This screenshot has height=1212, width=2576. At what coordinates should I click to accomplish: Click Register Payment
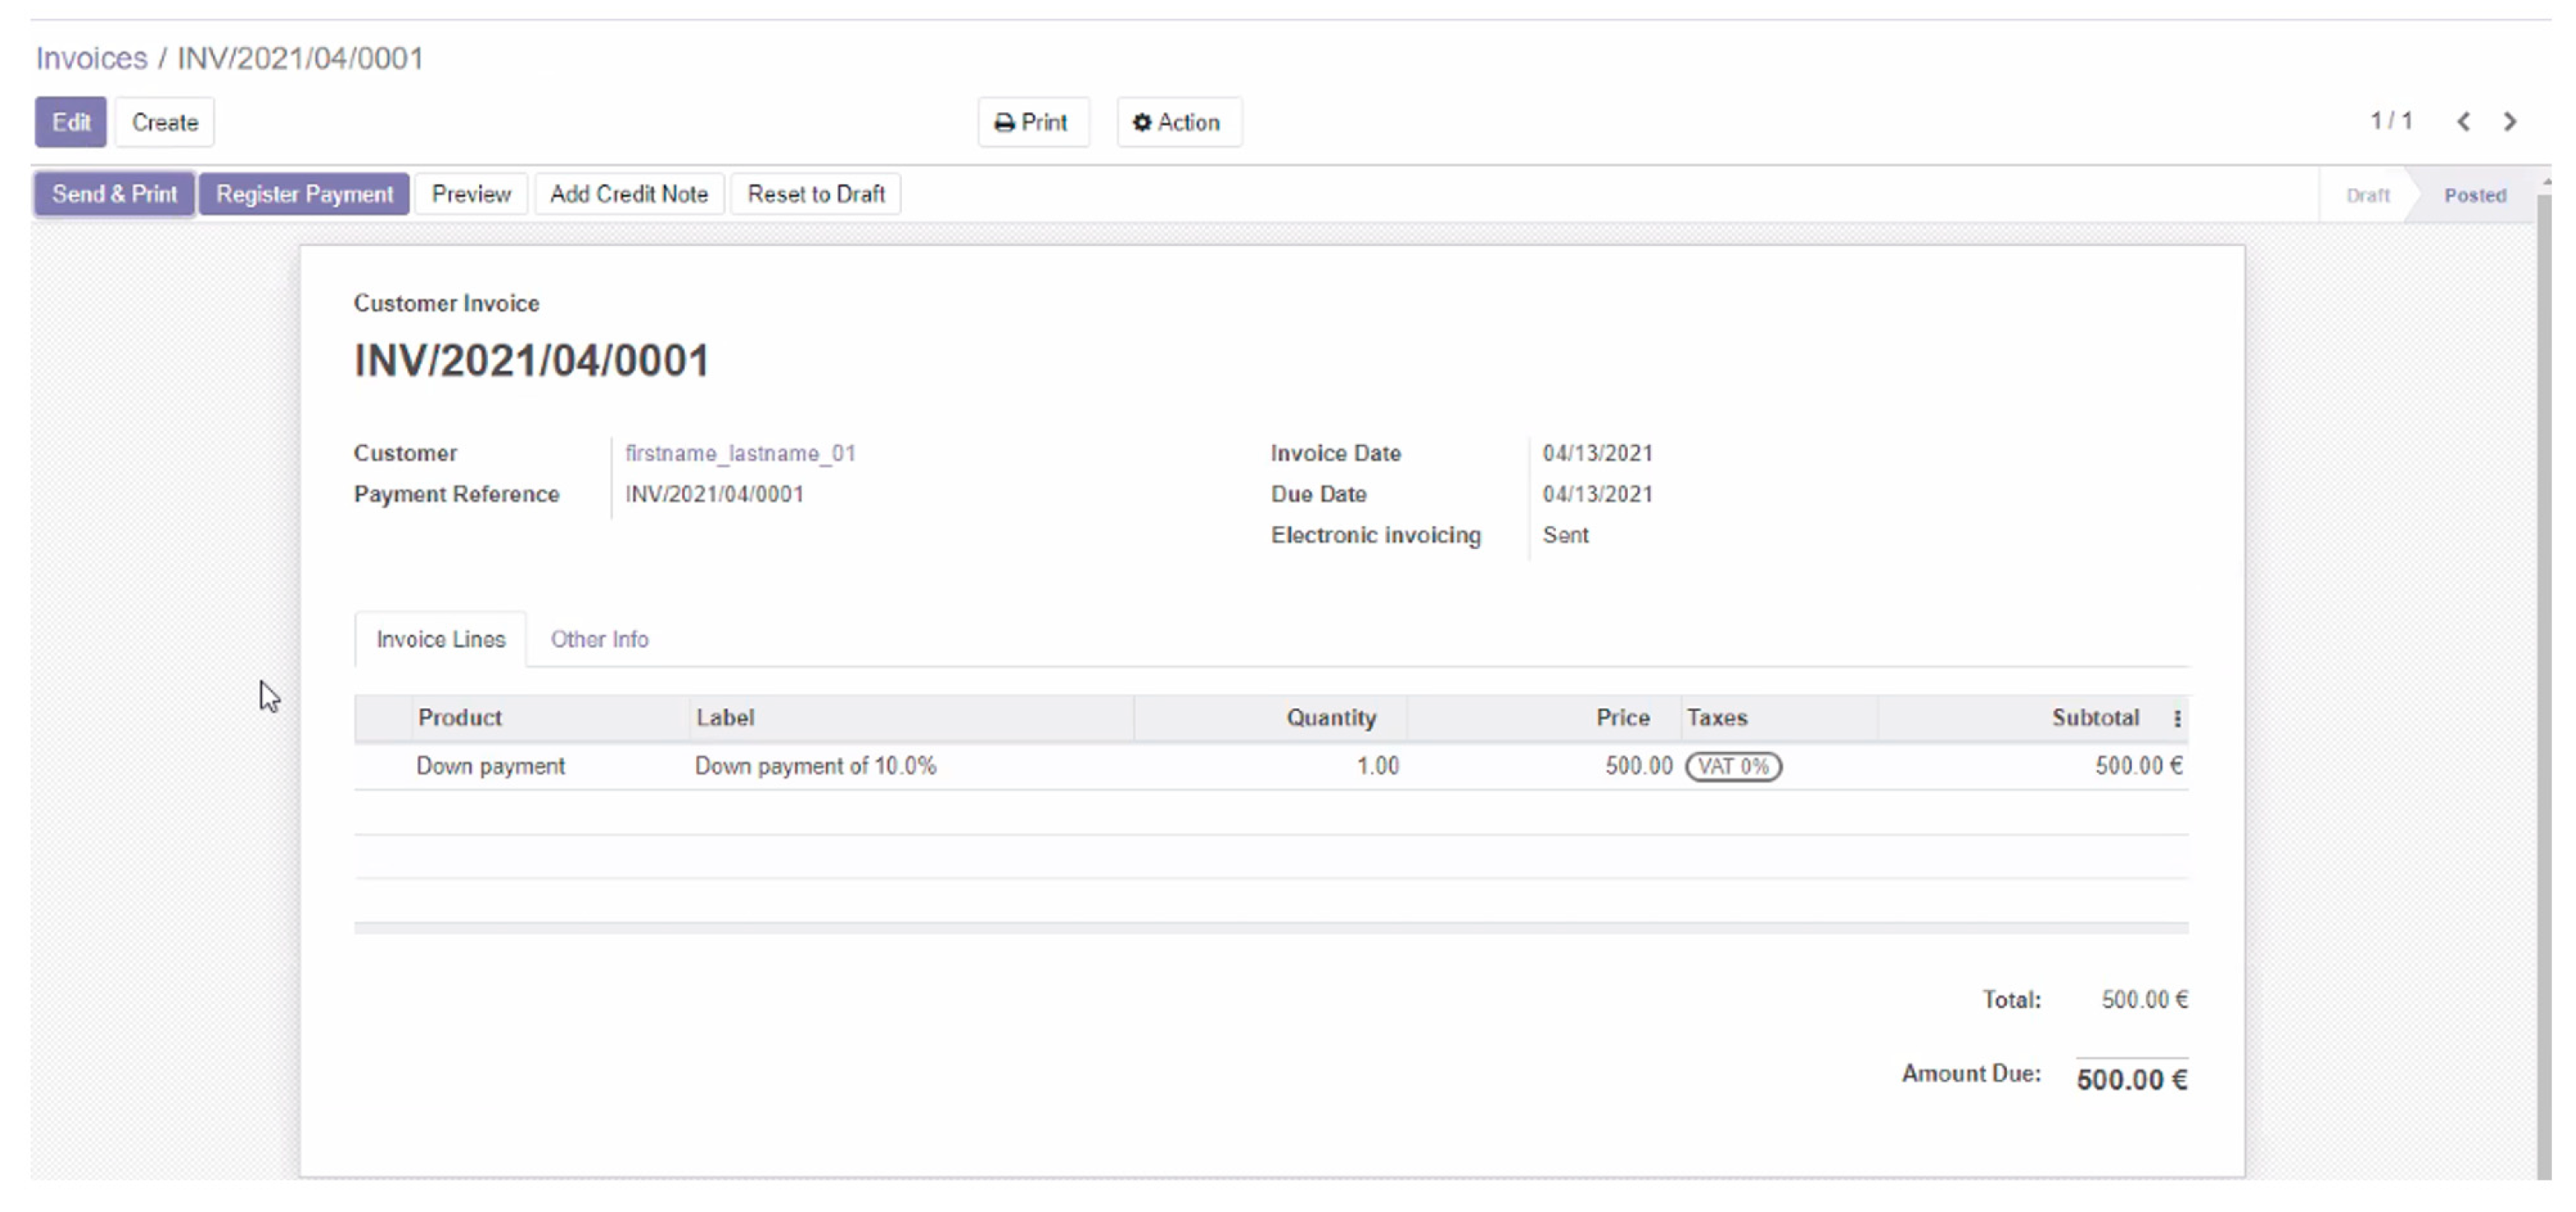(x=304, y=193)
